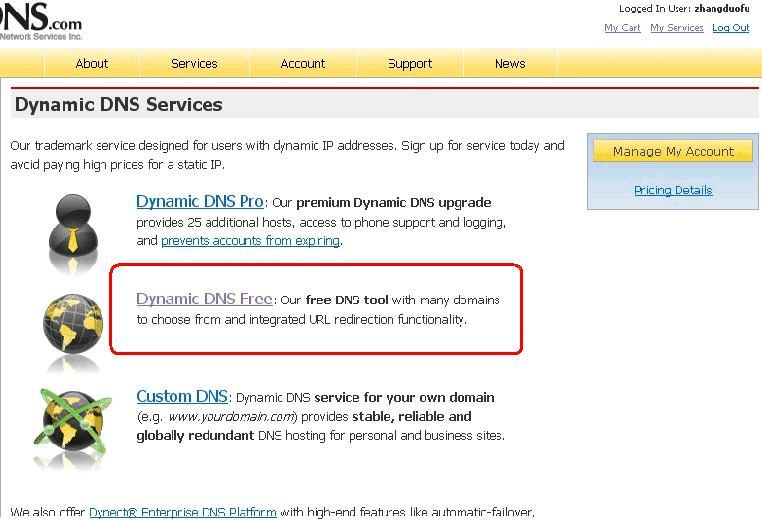762x520 pixels.
Task: Visit the Dynect Enterprise DNS Platform link
Action: pos(182,512)
